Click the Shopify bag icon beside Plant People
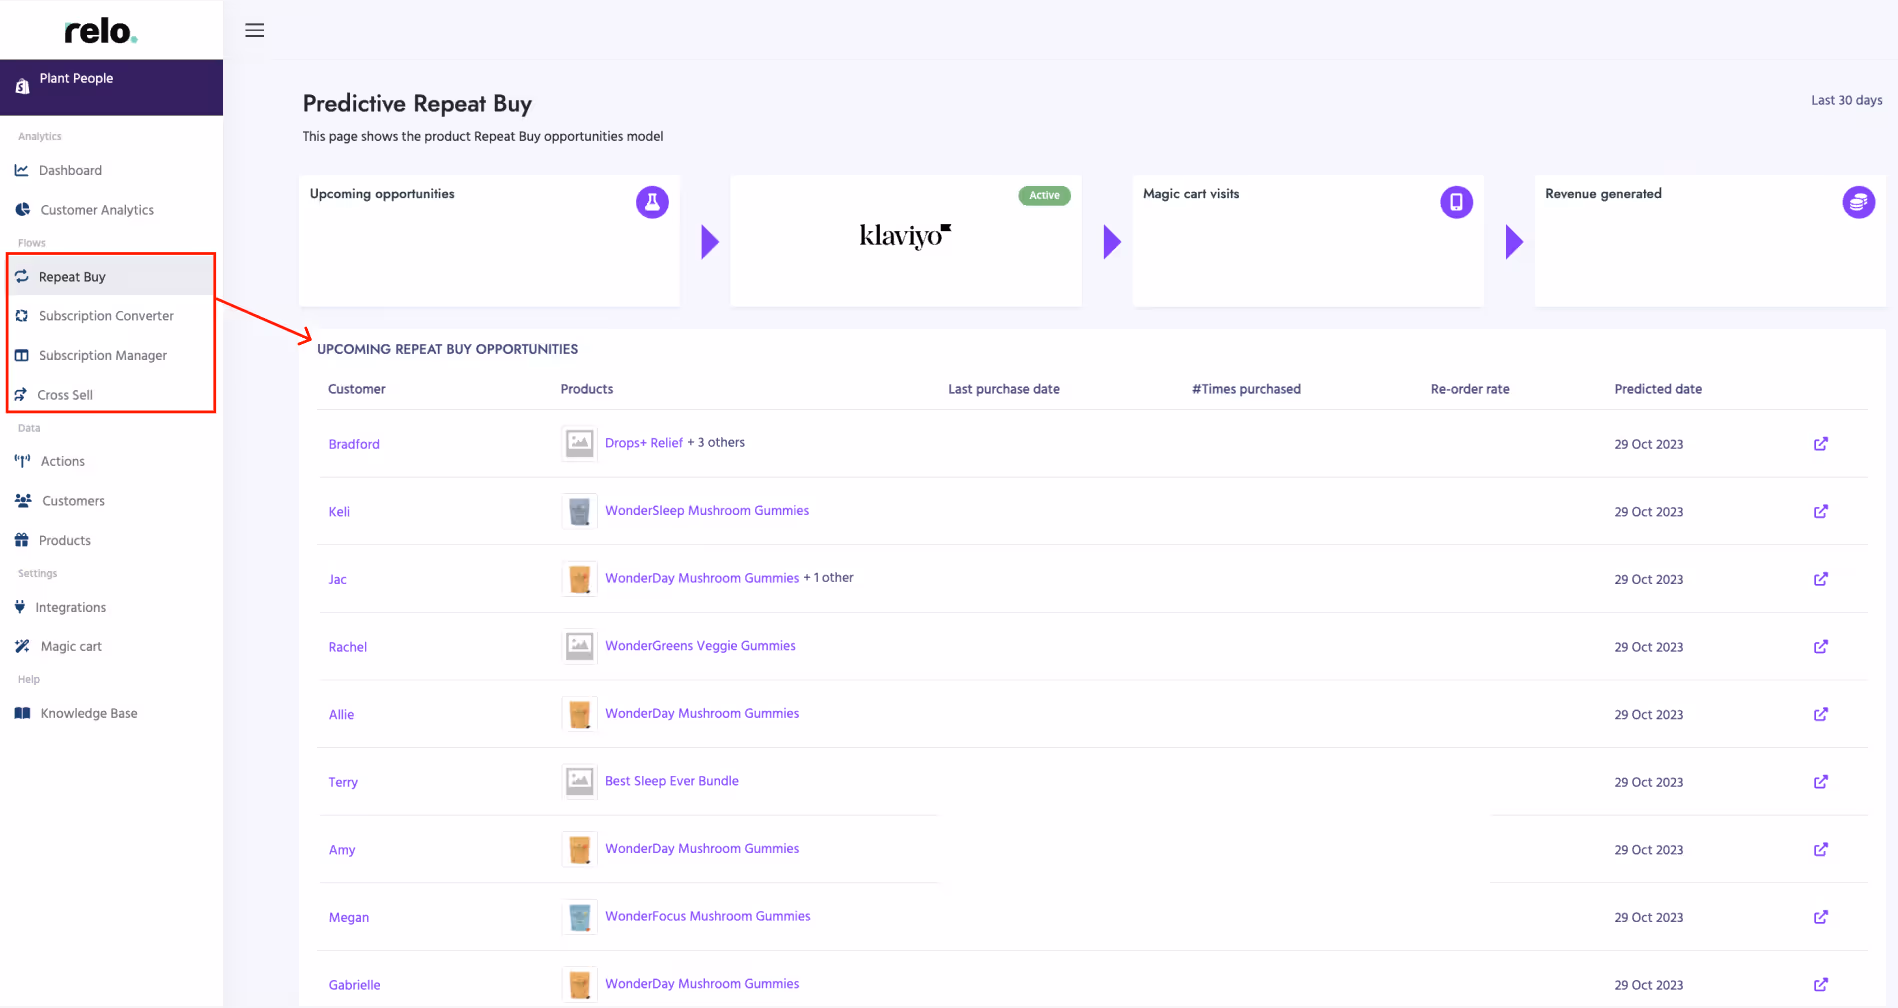 tap(22, 87)
